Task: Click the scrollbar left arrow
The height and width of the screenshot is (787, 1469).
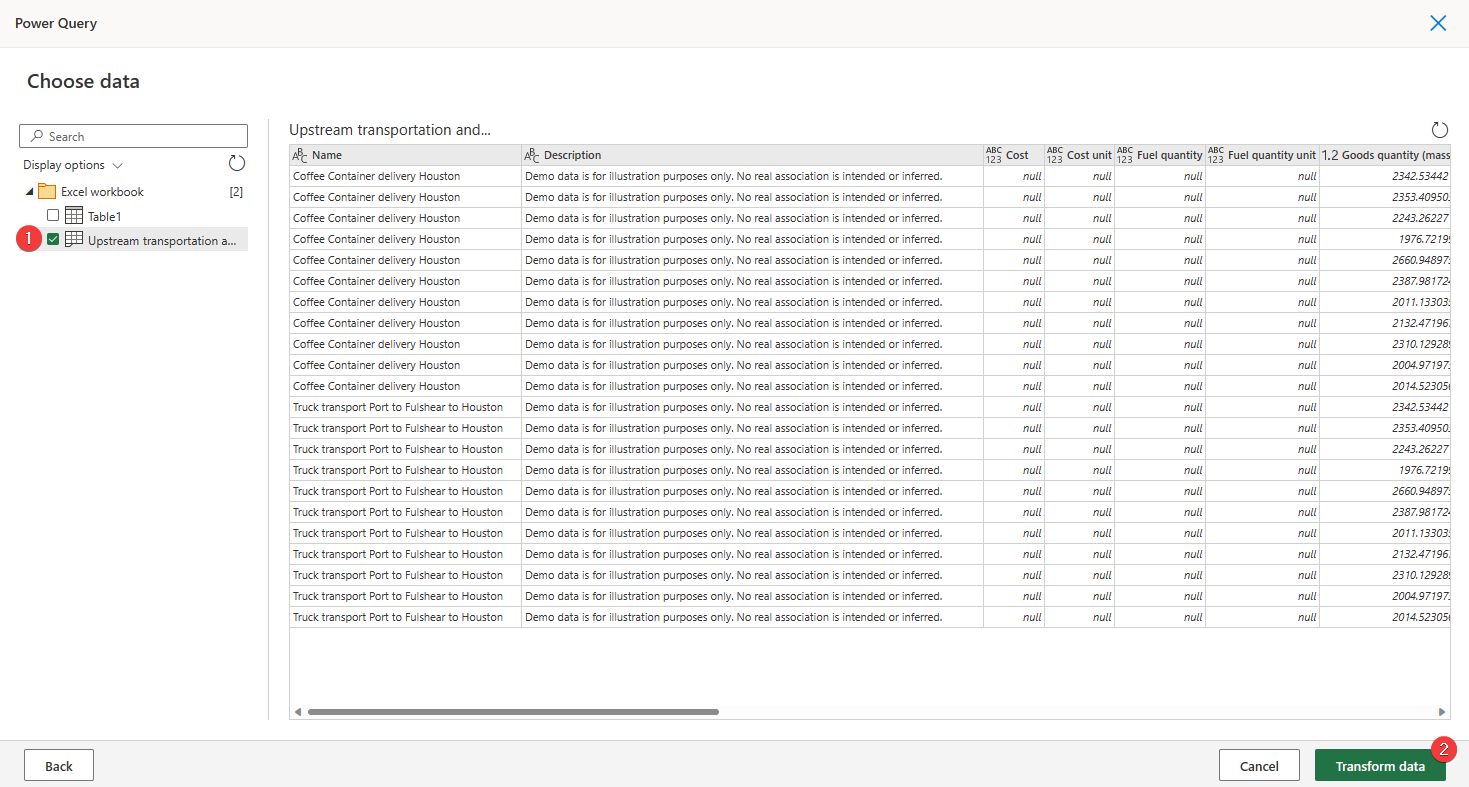Action: (x=297, y=712)
